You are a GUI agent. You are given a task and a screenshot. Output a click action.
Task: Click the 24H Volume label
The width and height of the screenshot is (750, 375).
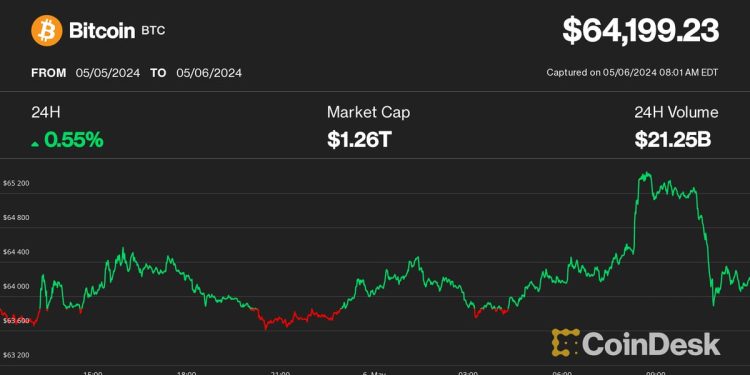[676, 112]
